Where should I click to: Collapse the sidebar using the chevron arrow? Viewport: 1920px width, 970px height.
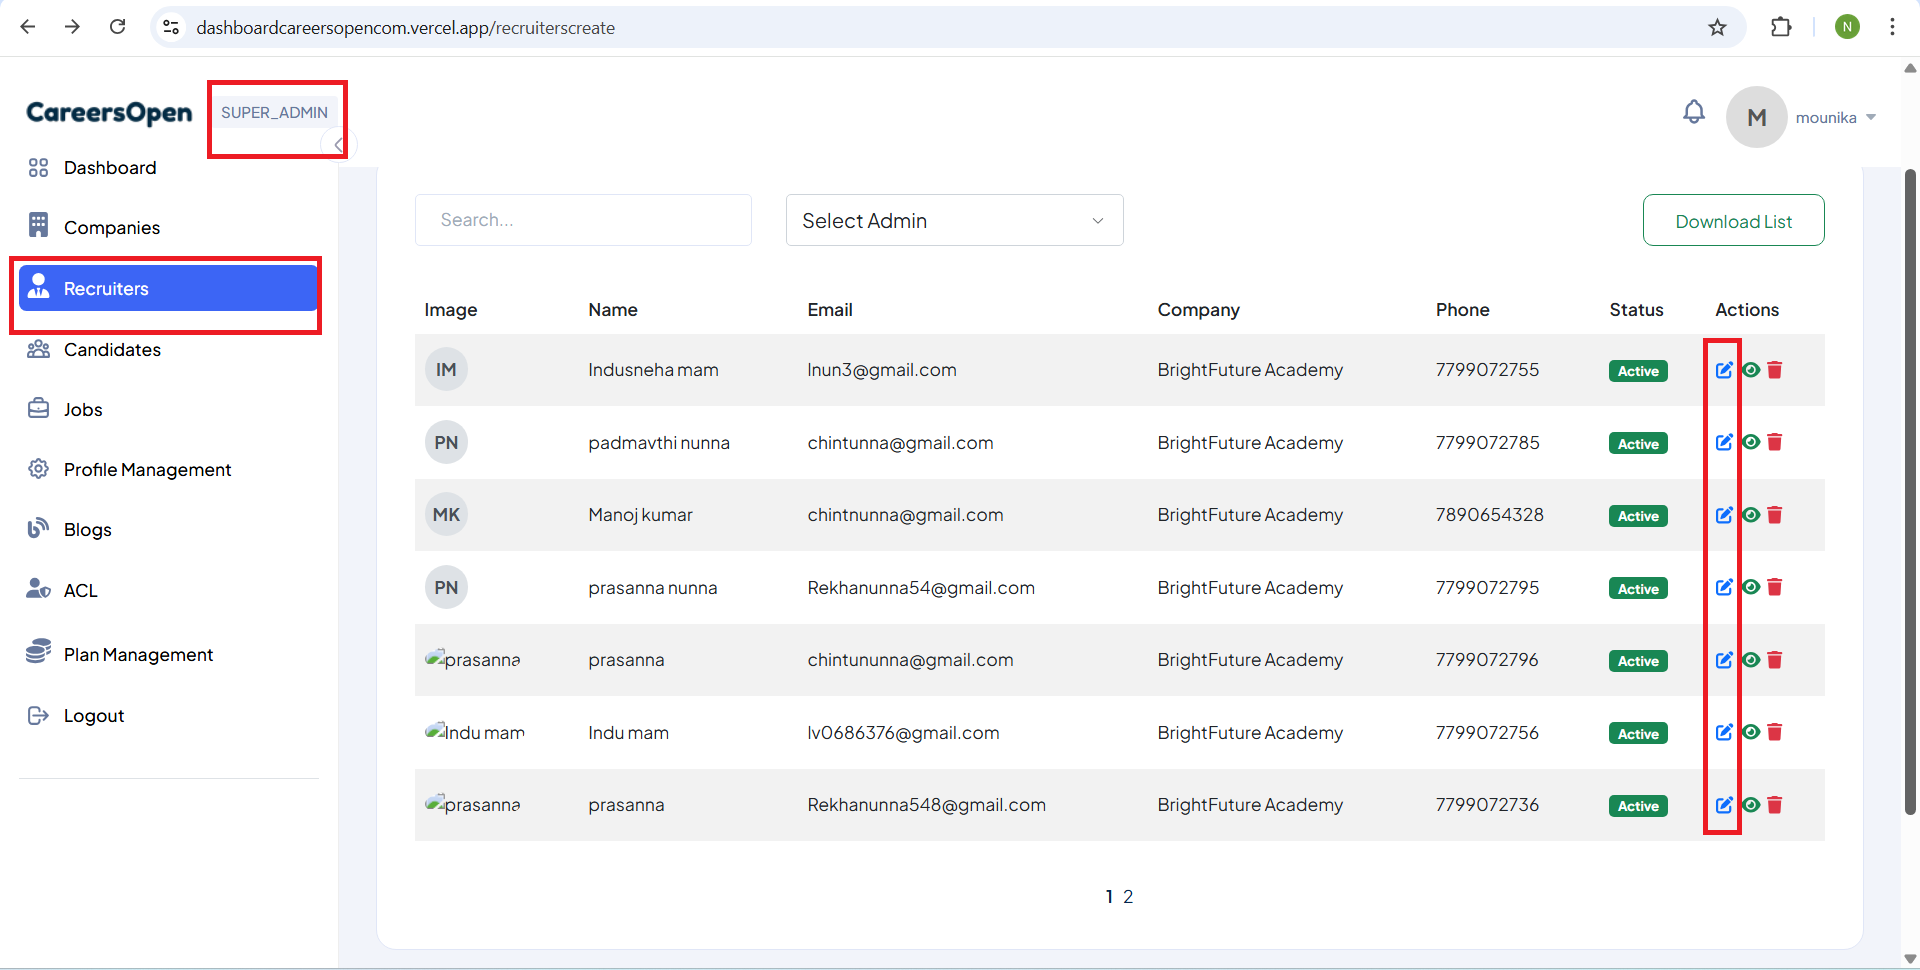coord(338,145)
